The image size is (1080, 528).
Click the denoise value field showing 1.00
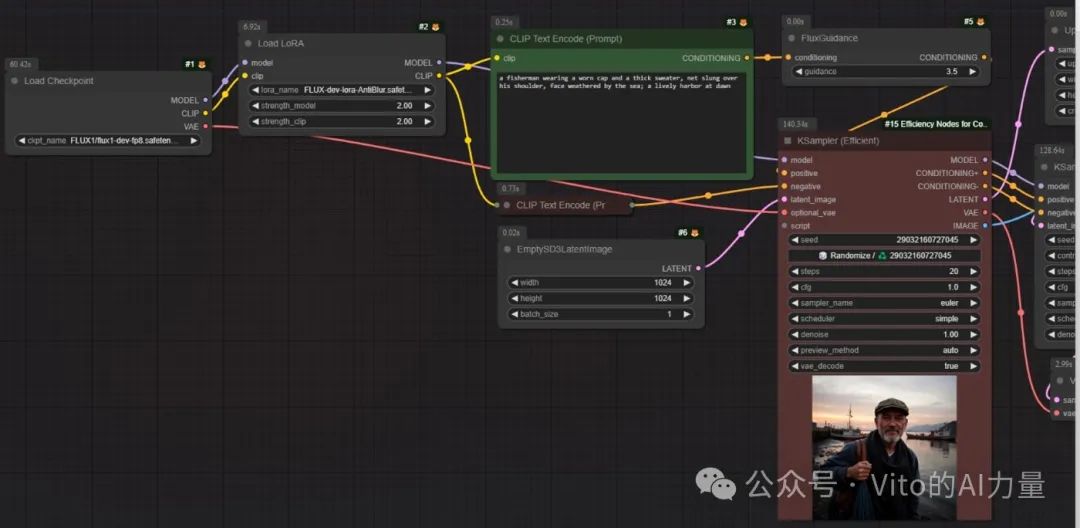[884, 335]
